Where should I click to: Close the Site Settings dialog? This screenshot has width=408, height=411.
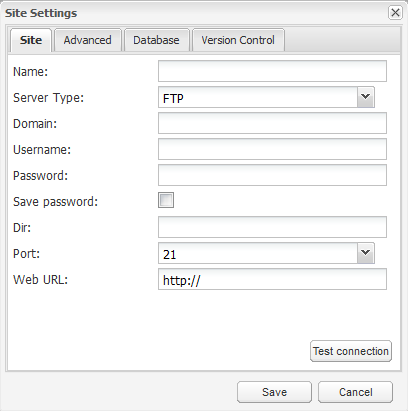(x=395, y=13)
